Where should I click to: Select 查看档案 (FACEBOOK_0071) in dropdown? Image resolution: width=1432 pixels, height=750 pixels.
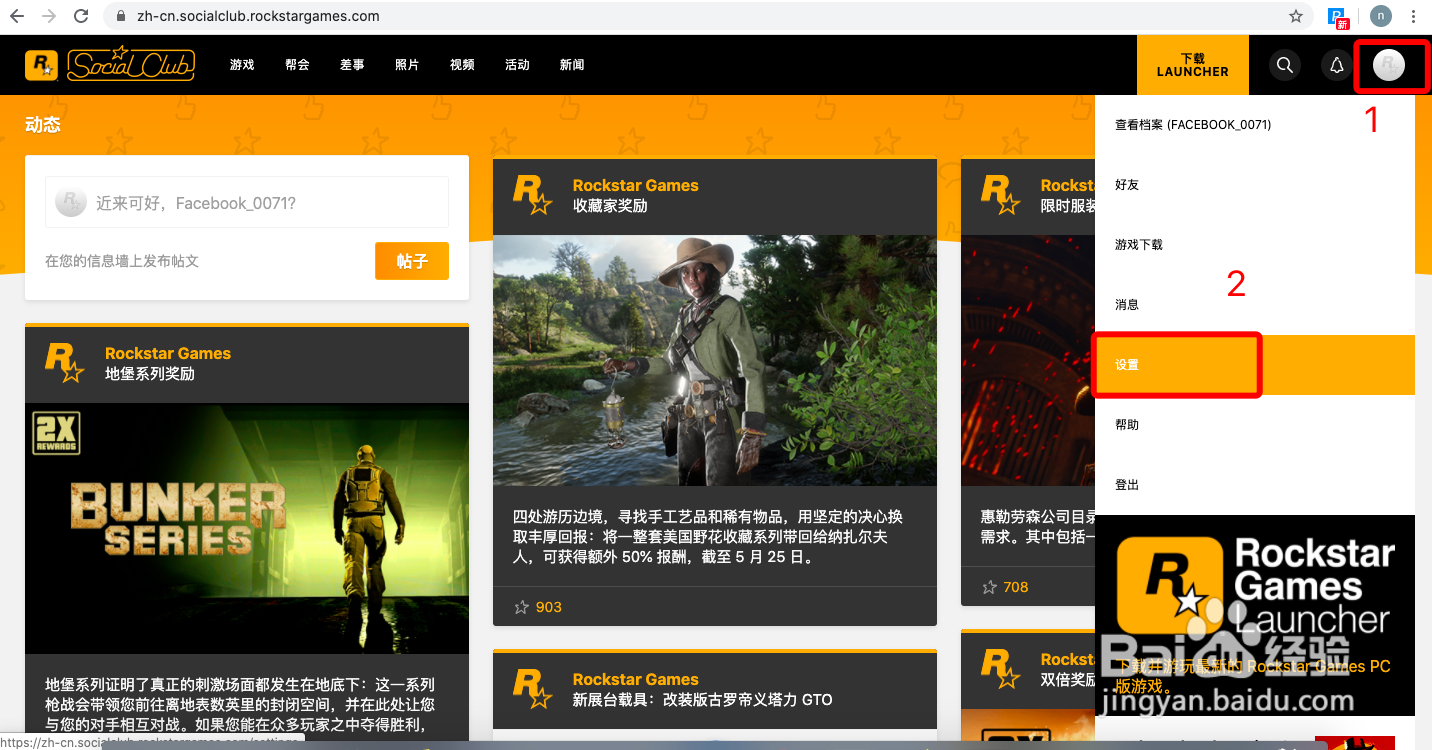pos(1255,125)
